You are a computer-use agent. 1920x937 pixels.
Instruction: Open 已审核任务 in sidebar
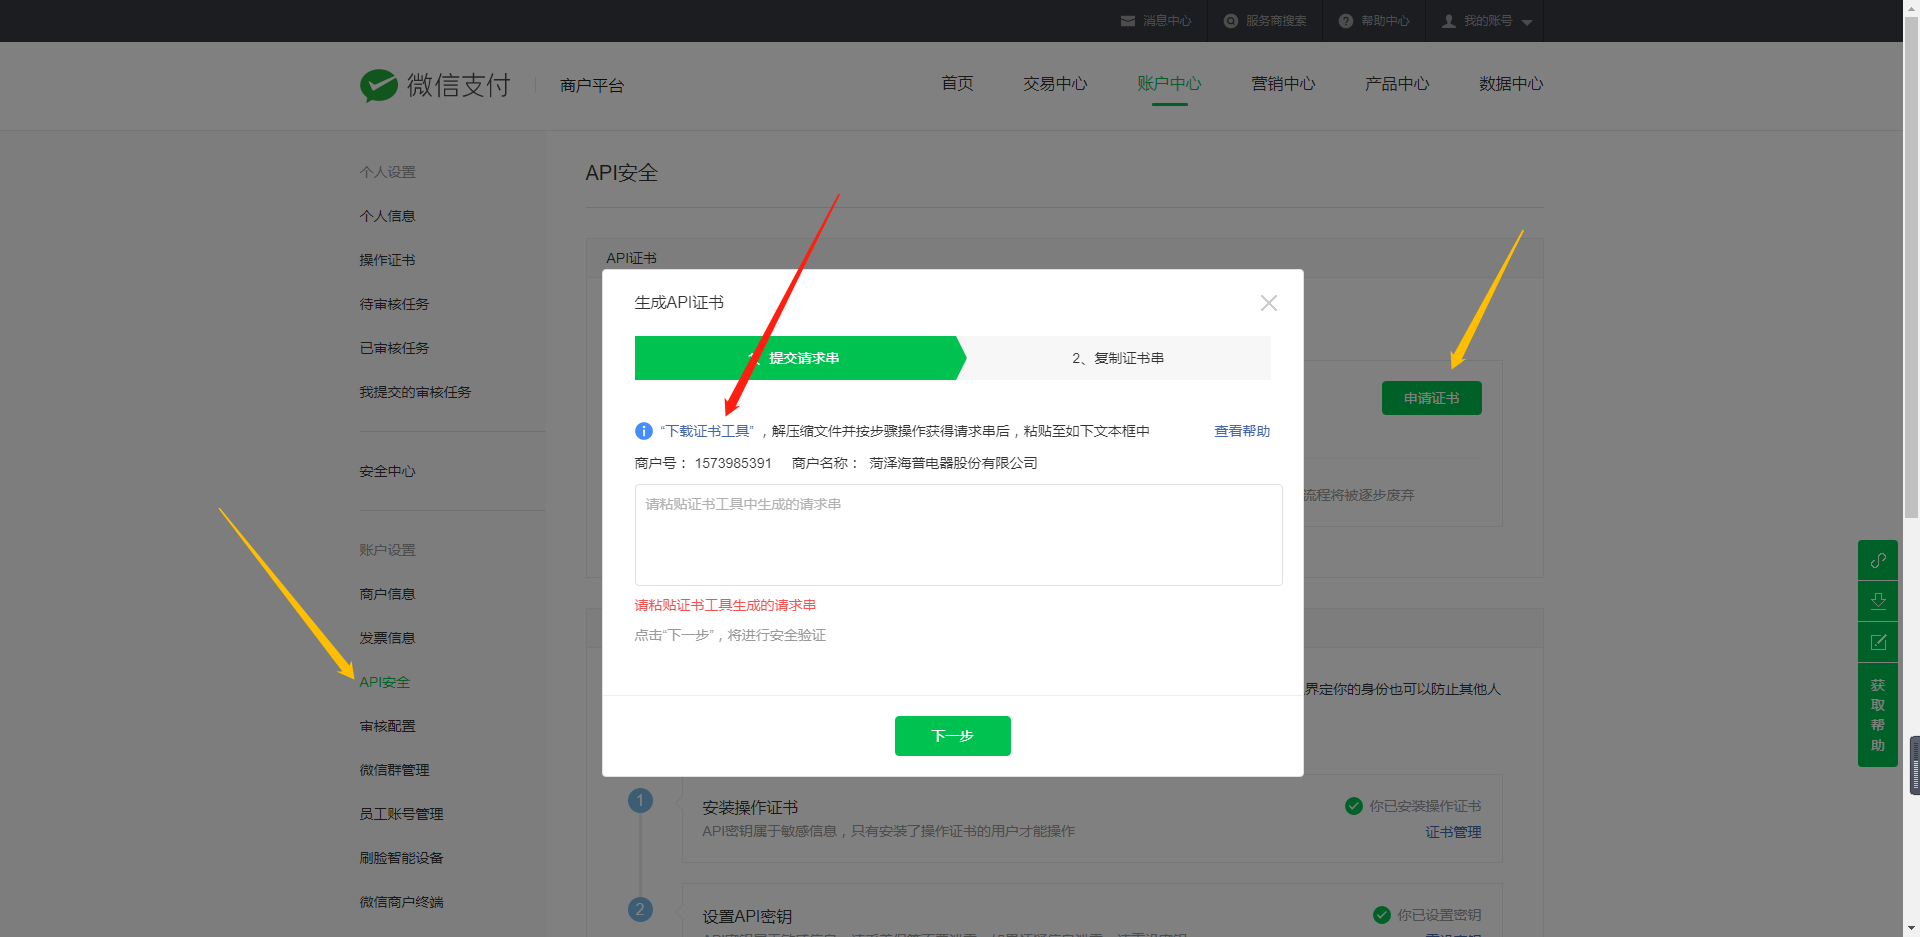pos(394,348)
